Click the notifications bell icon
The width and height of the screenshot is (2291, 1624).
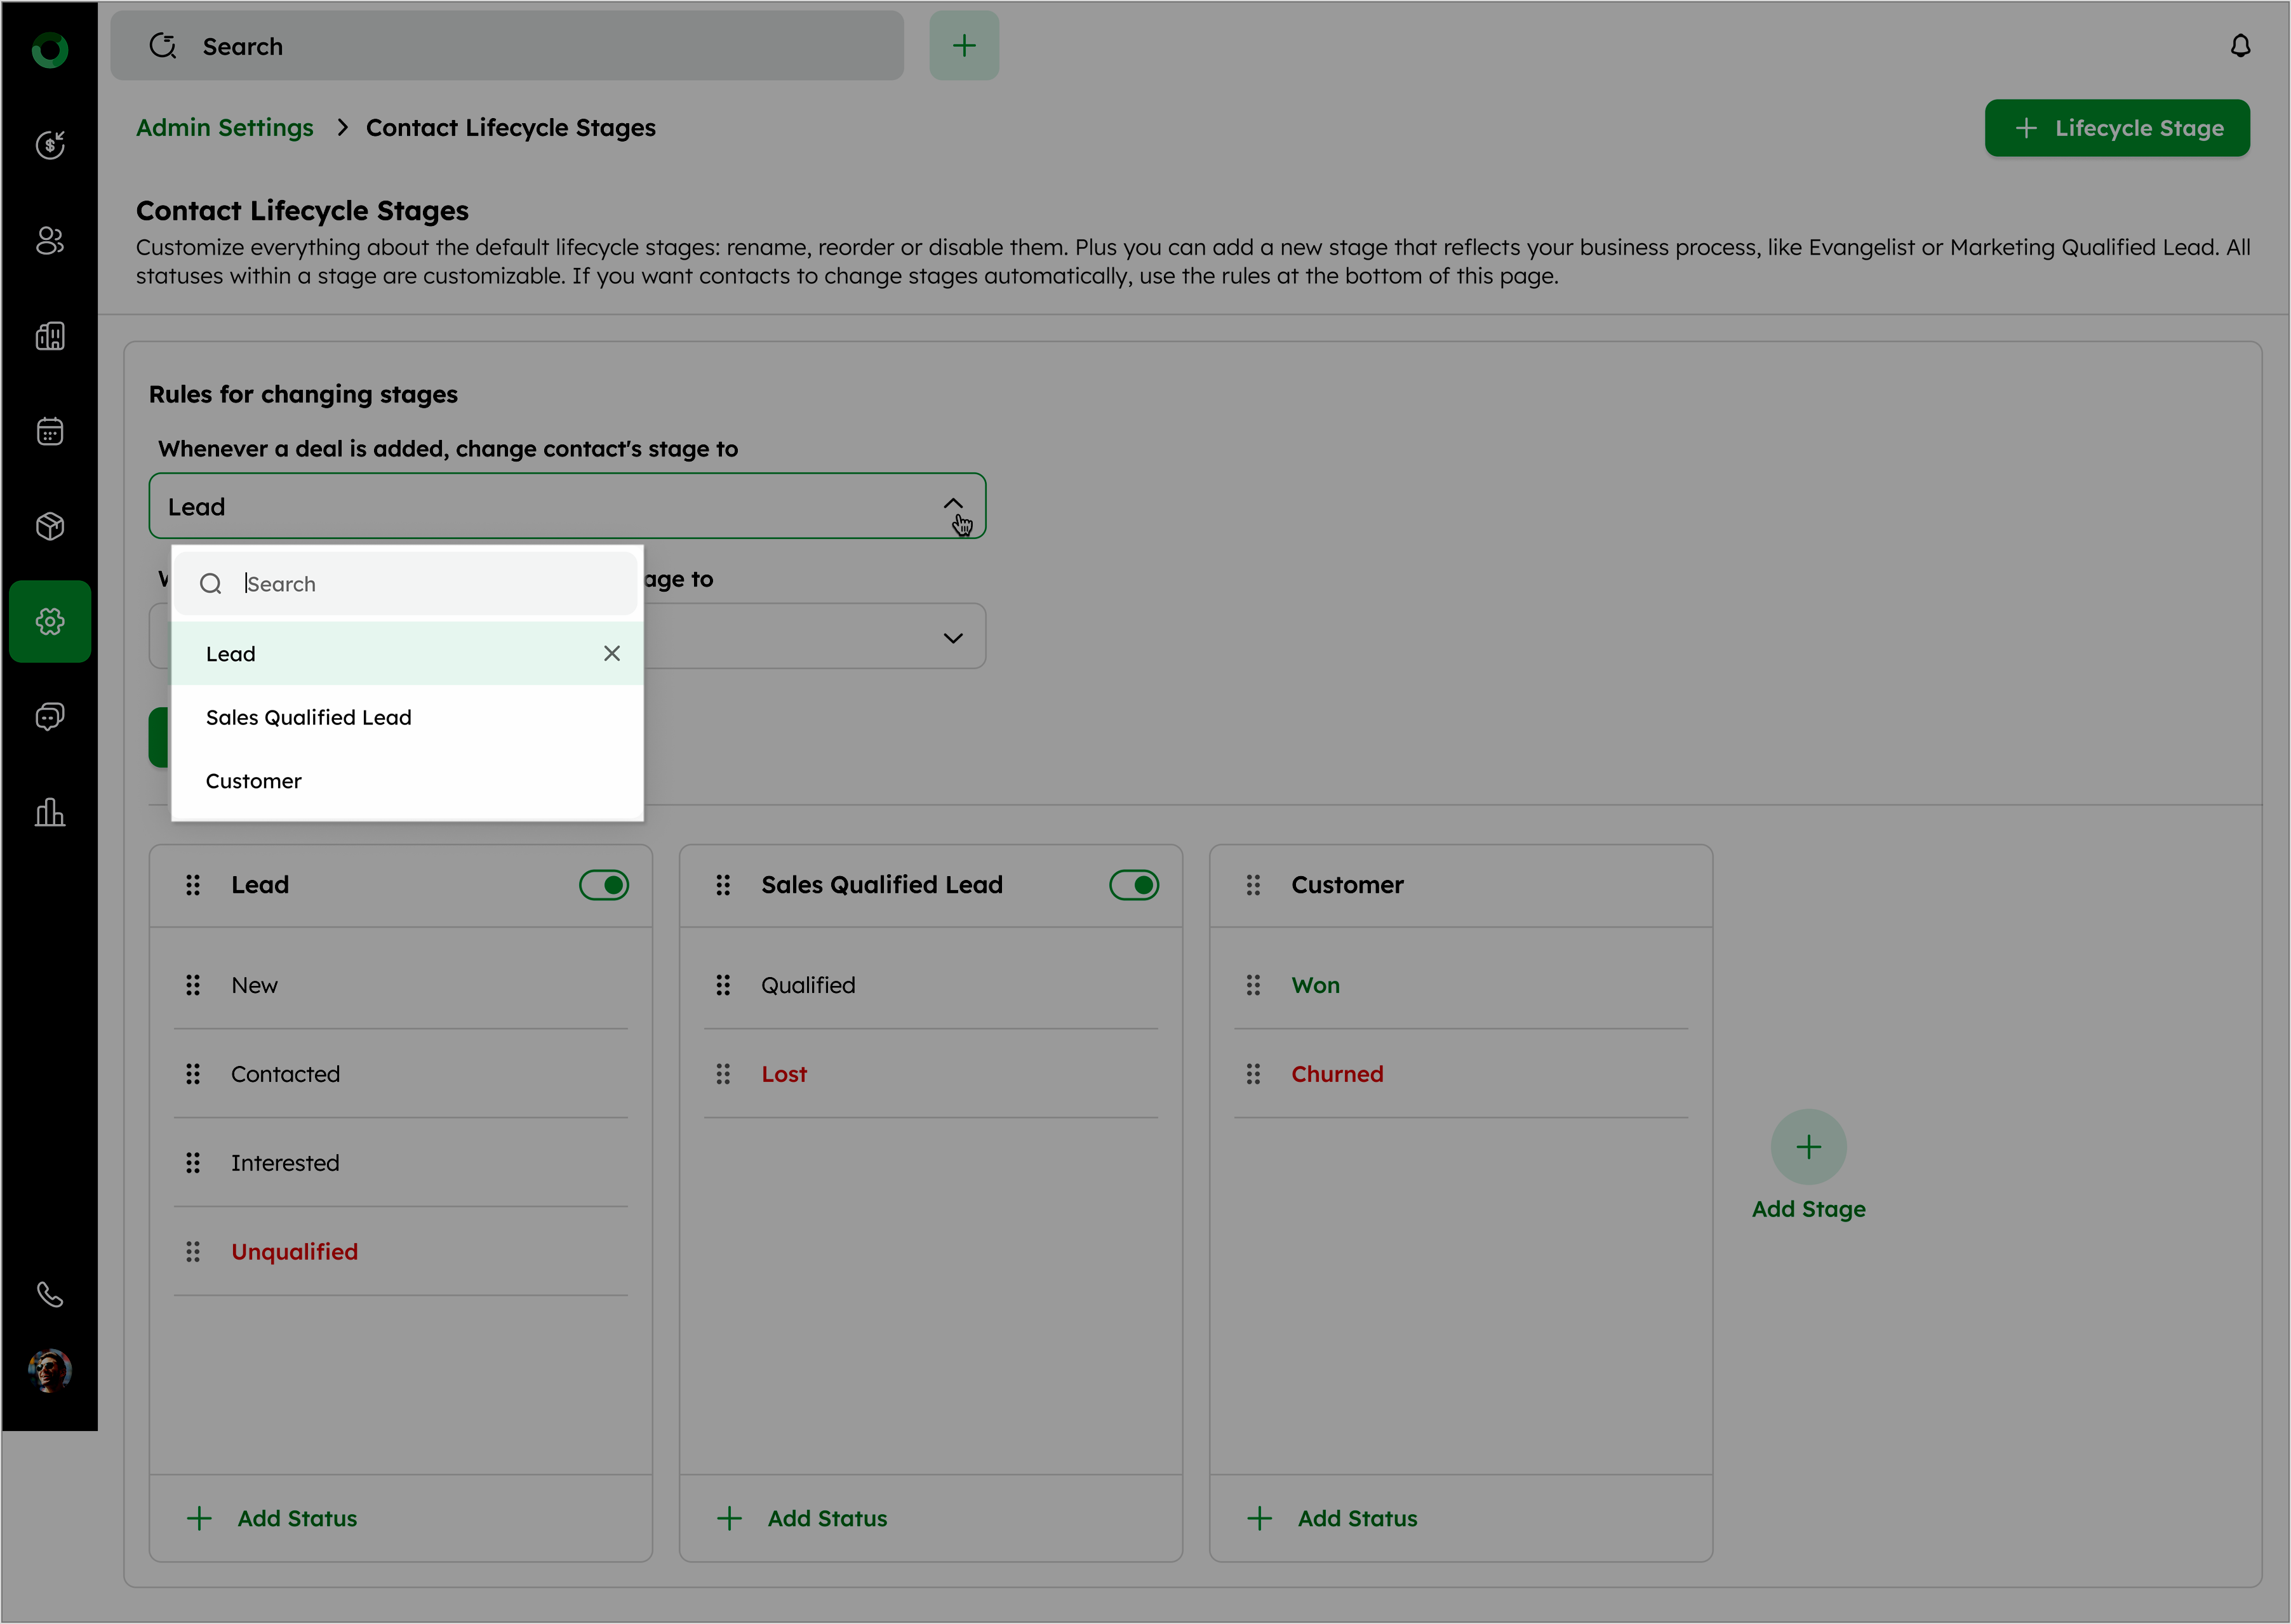click(2240, 46)
